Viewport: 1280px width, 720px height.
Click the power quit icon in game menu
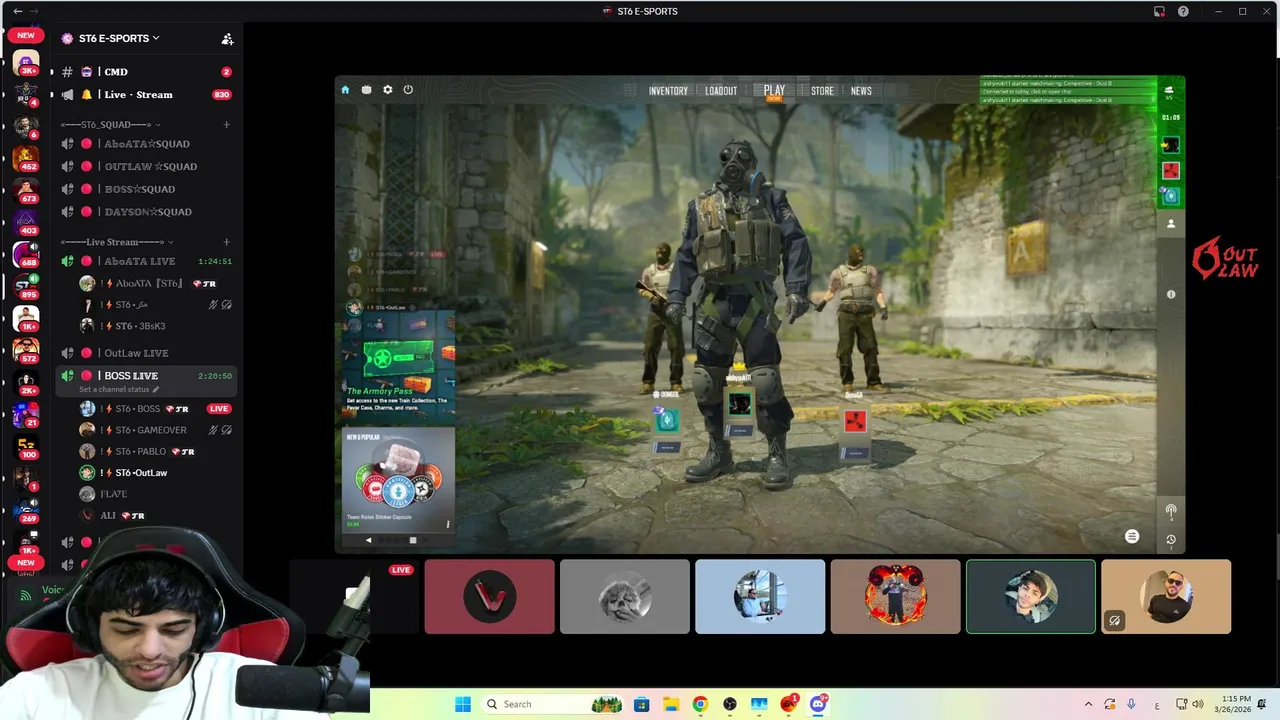coord(408,90)
